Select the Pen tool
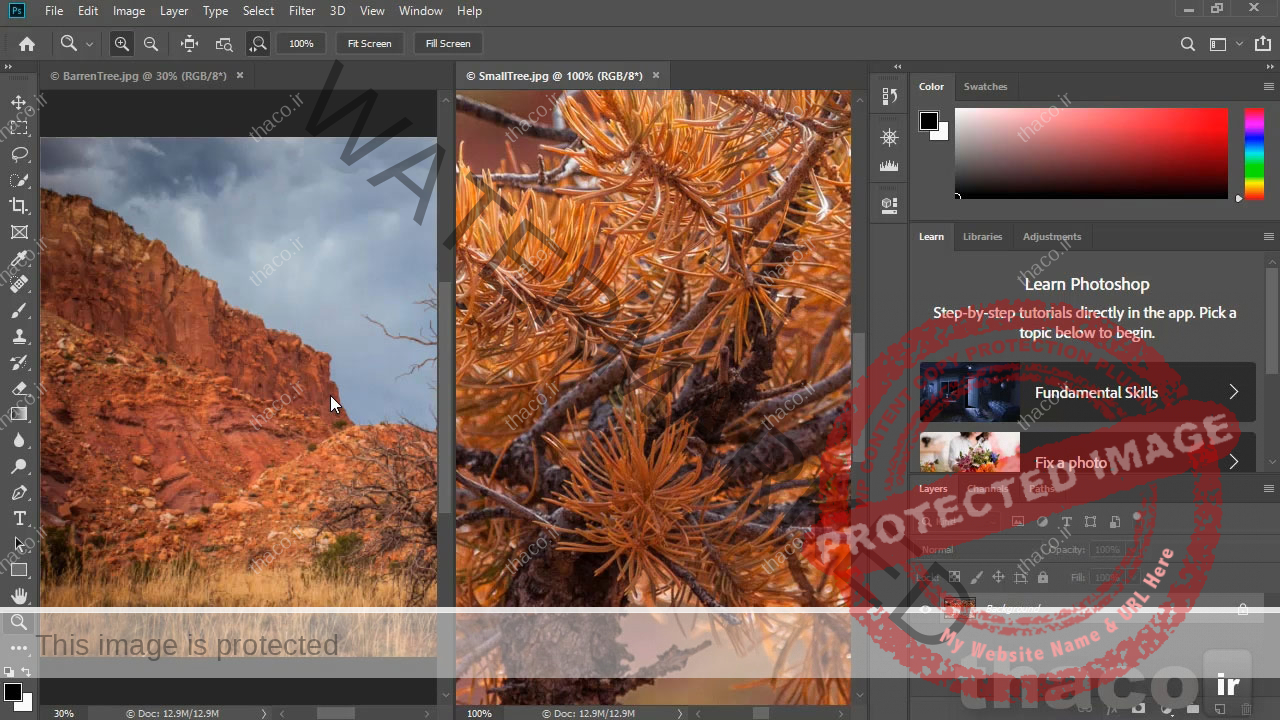The image size is (1280, 720). 19,492
